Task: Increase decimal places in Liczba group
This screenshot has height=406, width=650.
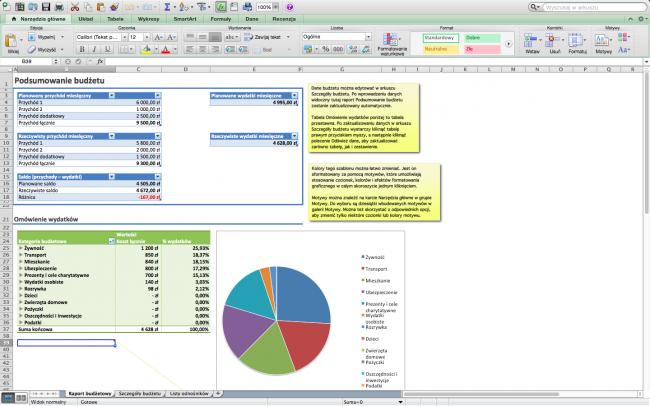Action: click(x=353, y=49)
